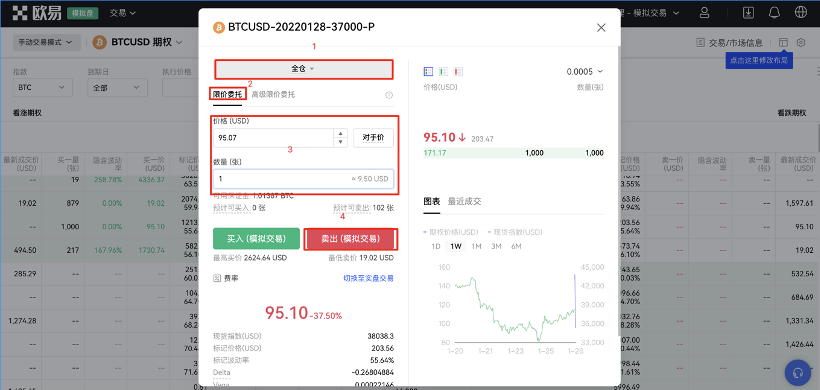This screenshot has width=820, height=390.
Task: Click the 171.17 bid price row
Action: 514,153
